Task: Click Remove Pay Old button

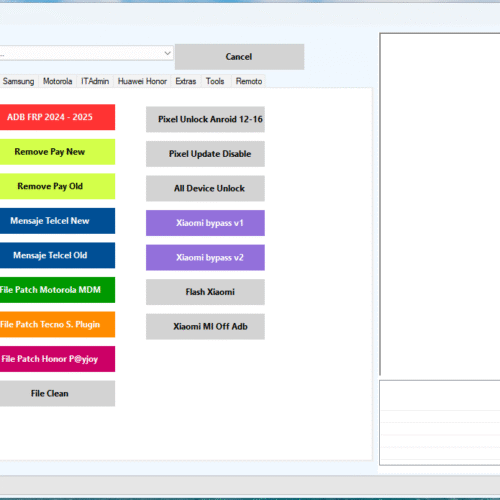Action: [57, 186]
